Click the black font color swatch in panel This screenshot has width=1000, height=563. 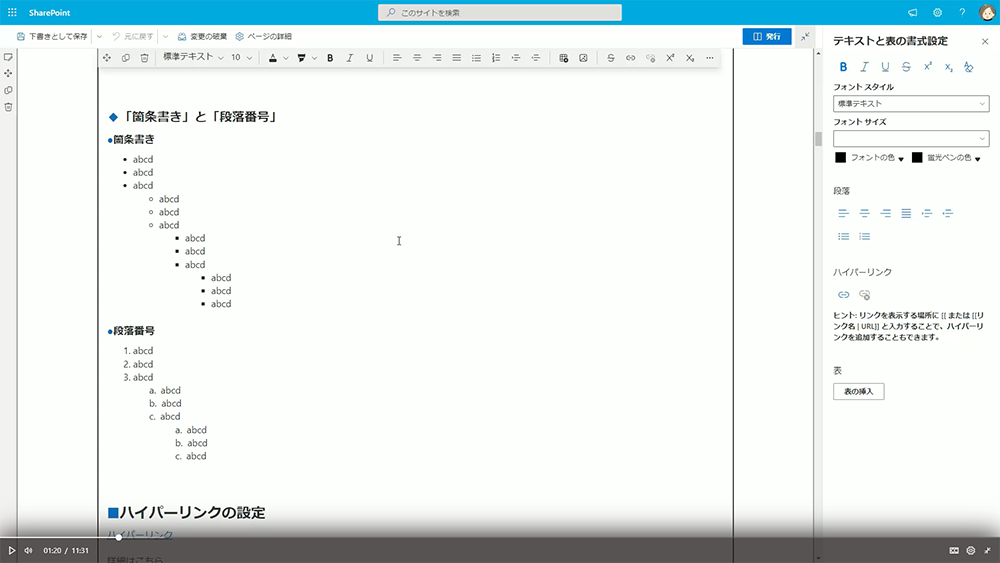pos(841,157)
